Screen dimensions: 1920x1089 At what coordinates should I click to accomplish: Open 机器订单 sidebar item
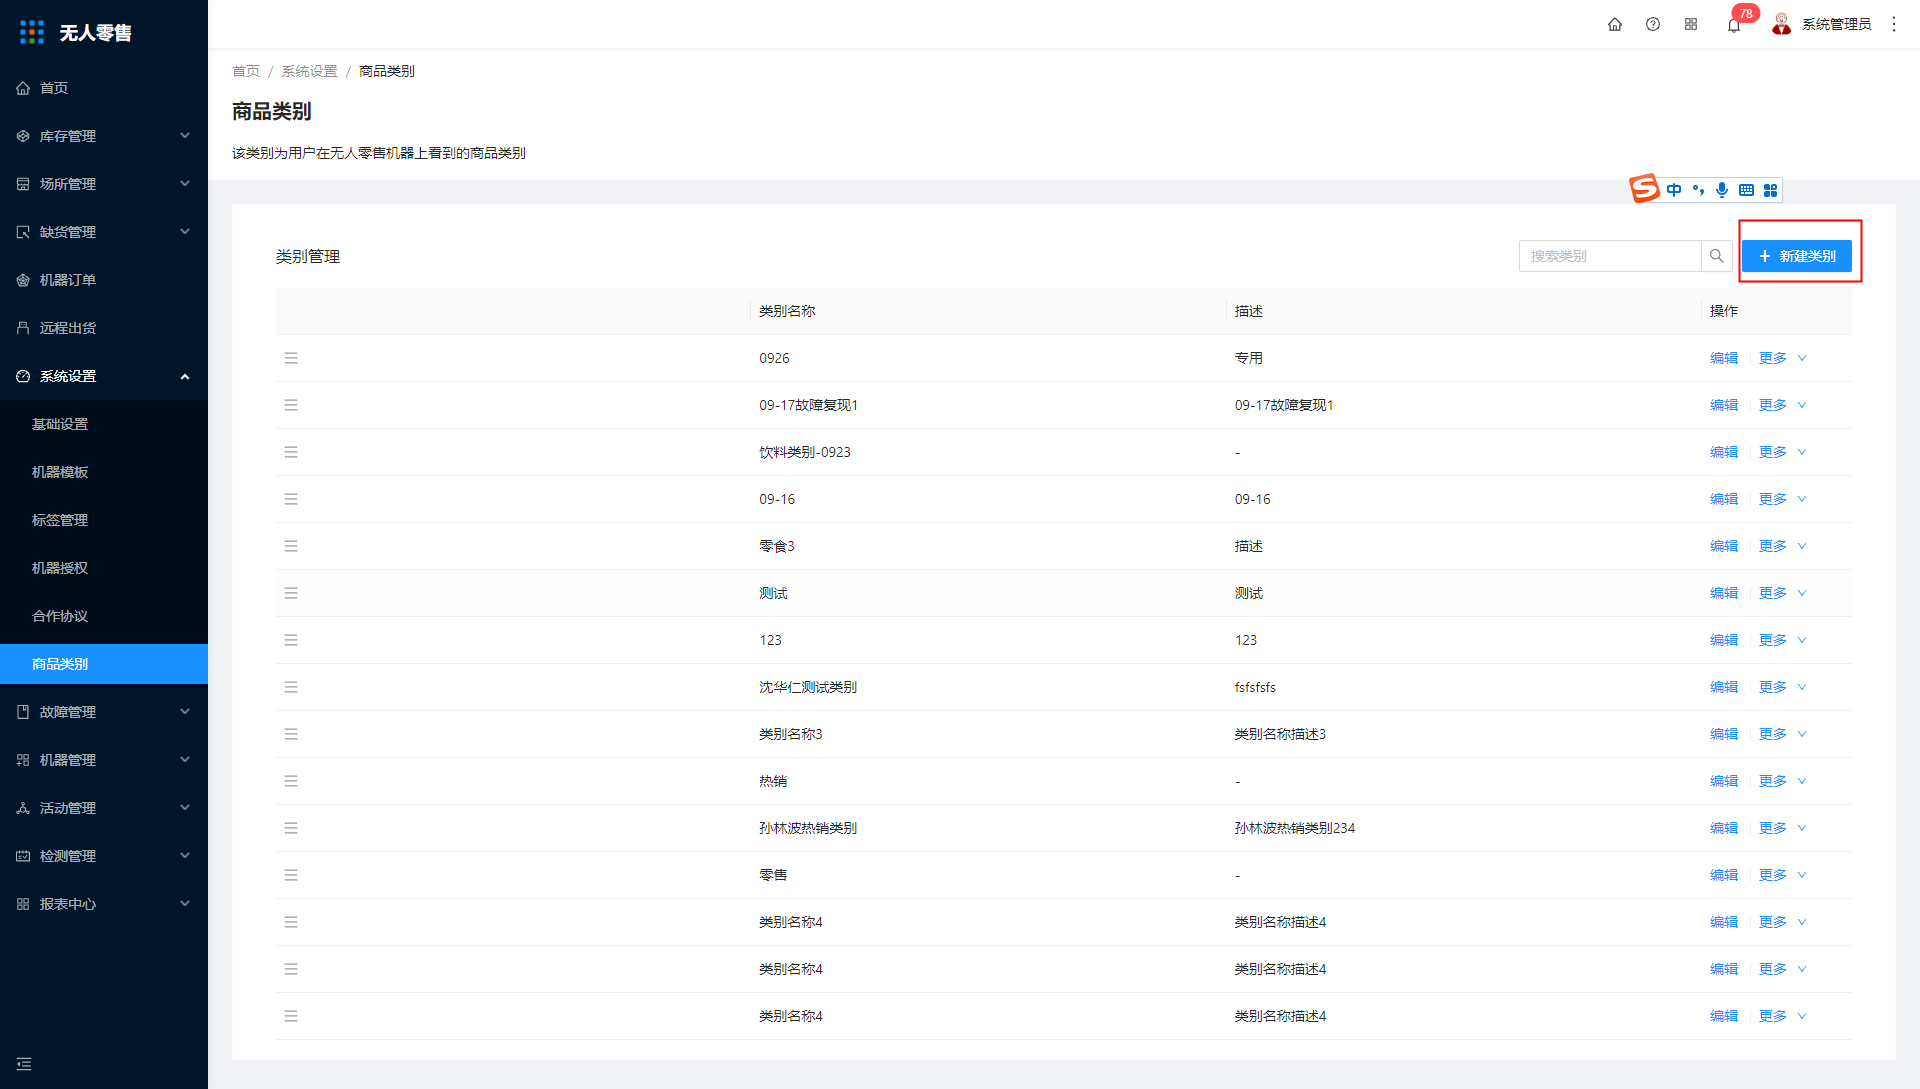(104, 280)
